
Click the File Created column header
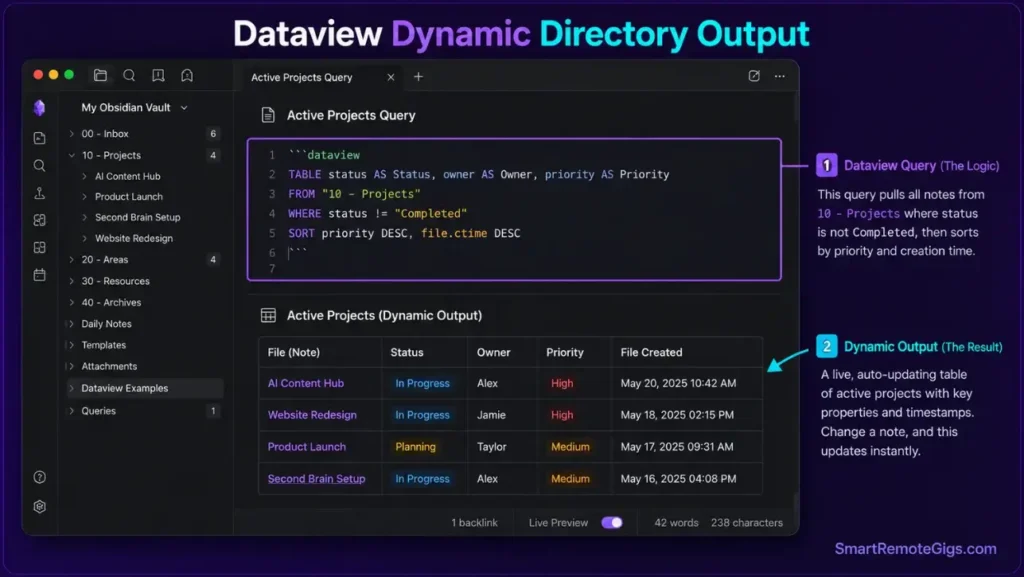point(651,352)
